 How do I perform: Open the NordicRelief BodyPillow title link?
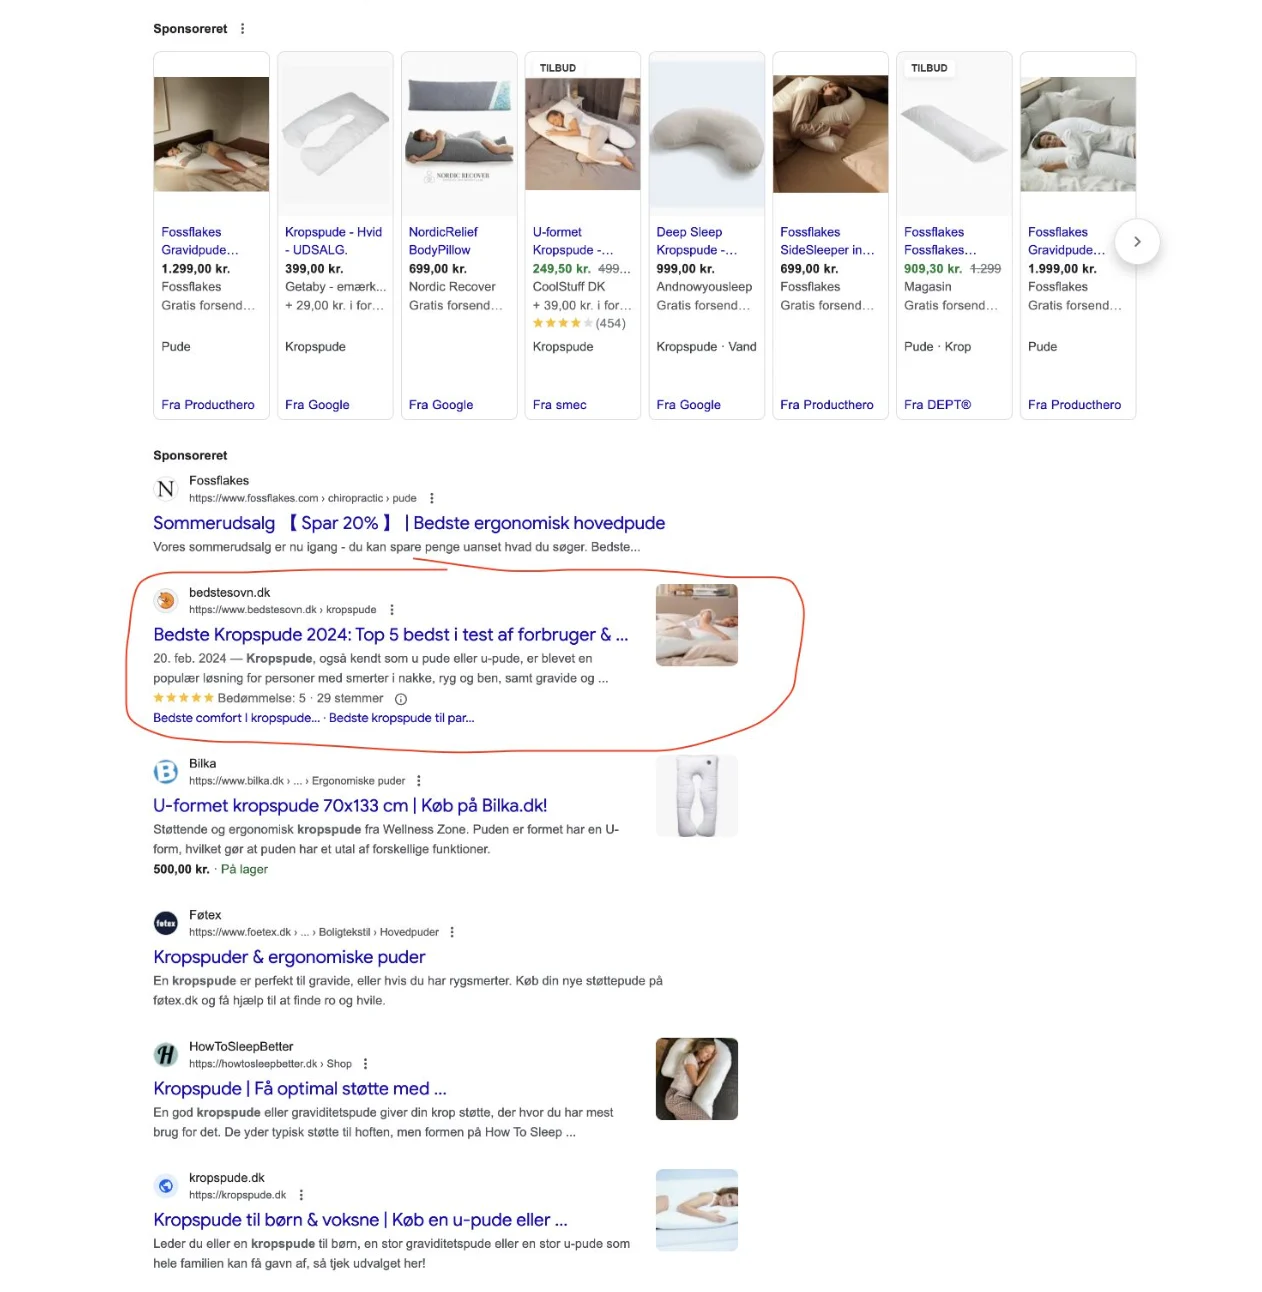443,241
